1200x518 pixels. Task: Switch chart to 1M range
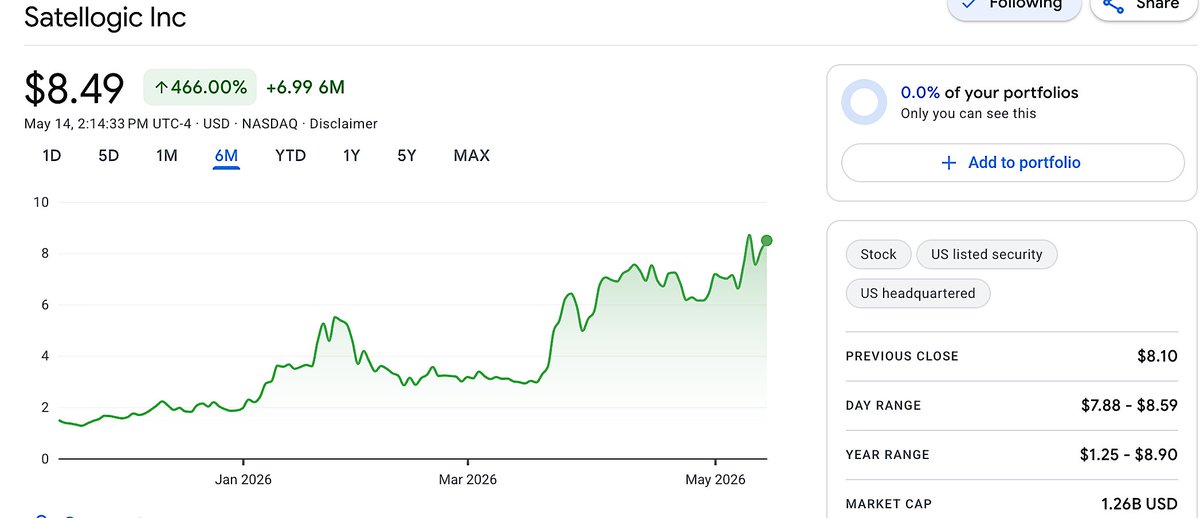pyautogui.click(x=166, y=156)
